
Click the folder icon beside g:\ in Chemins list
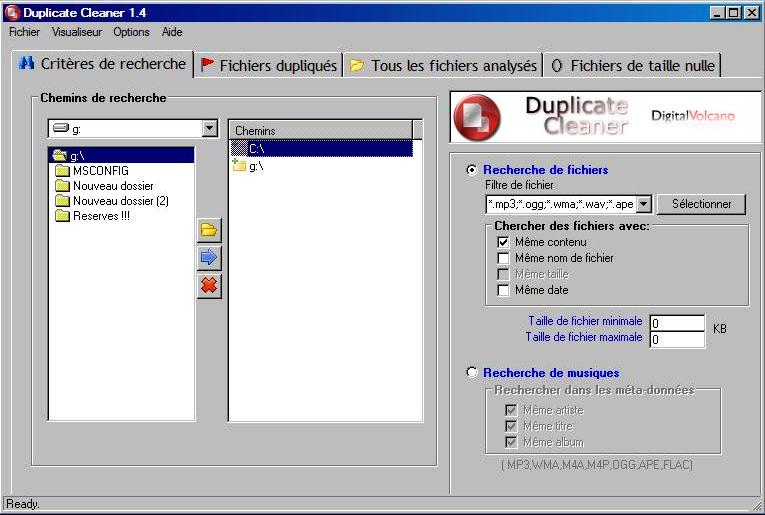(239, 165)
